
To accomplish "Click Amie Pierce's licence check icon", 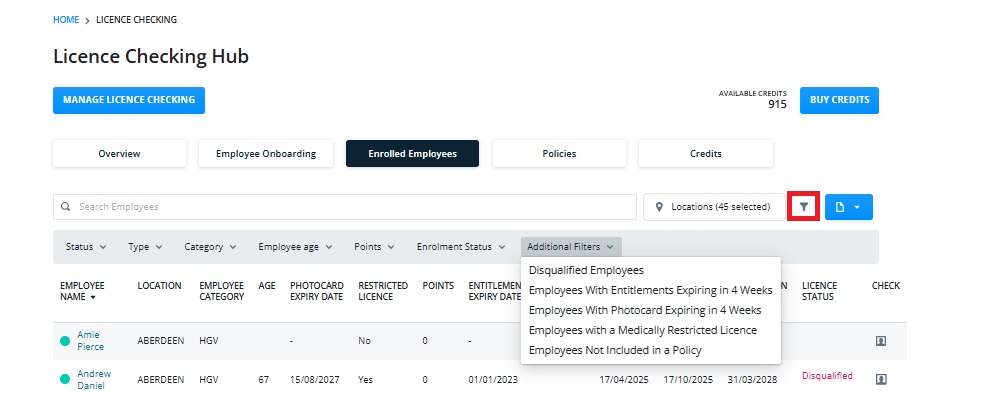I will tap(880, 341).
